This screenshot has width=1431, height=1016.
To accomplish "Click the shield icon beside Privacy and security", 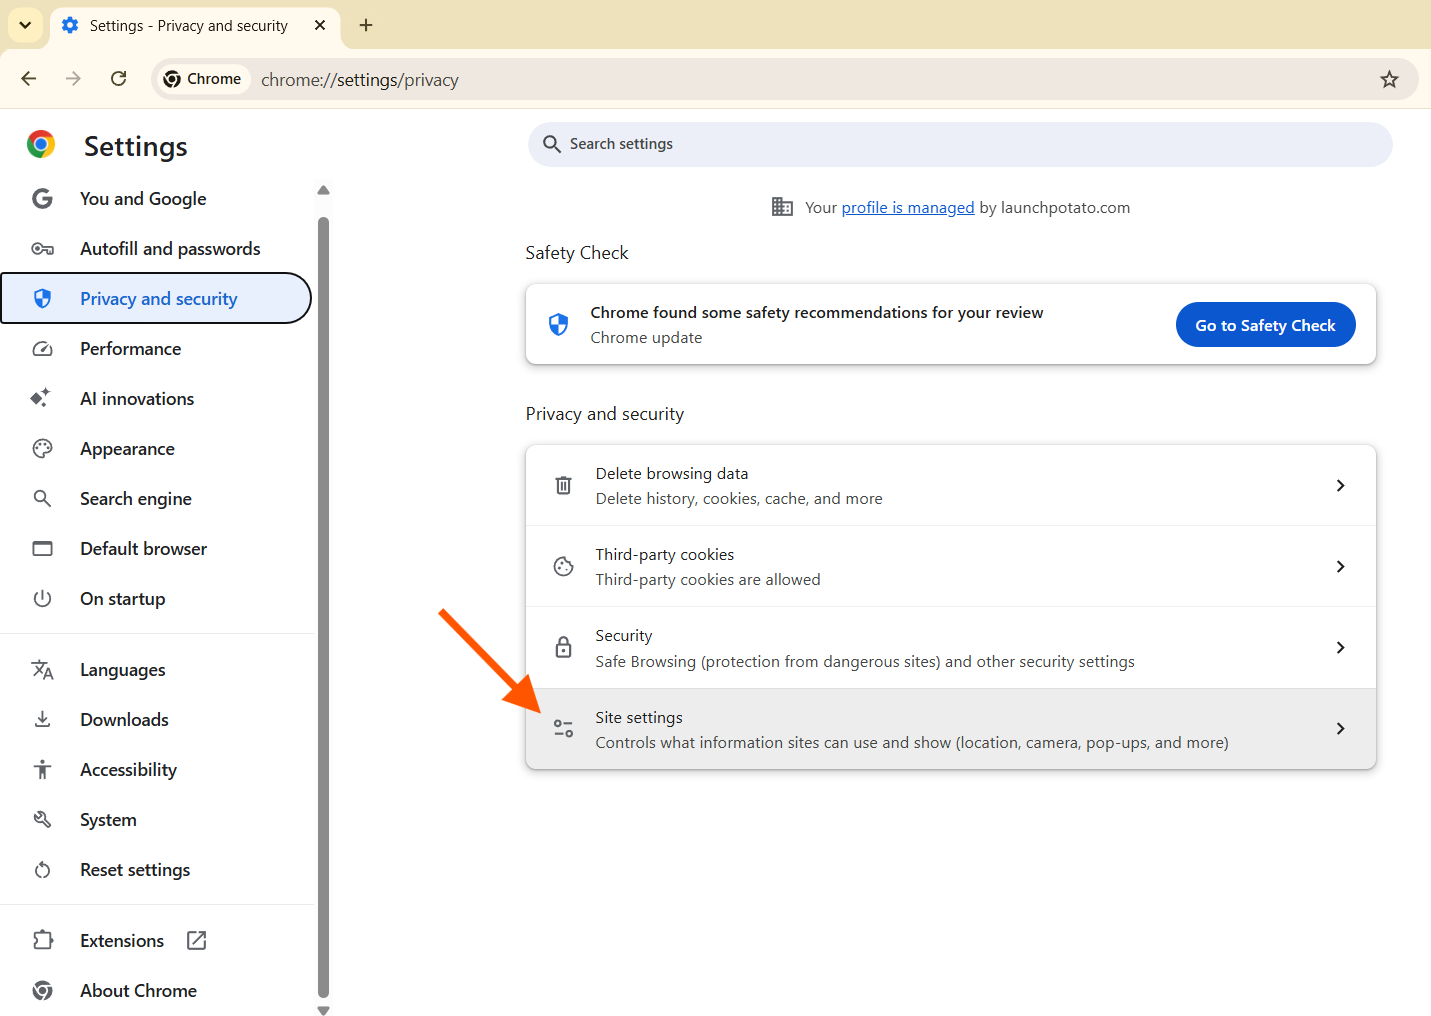I will (42, 299).
